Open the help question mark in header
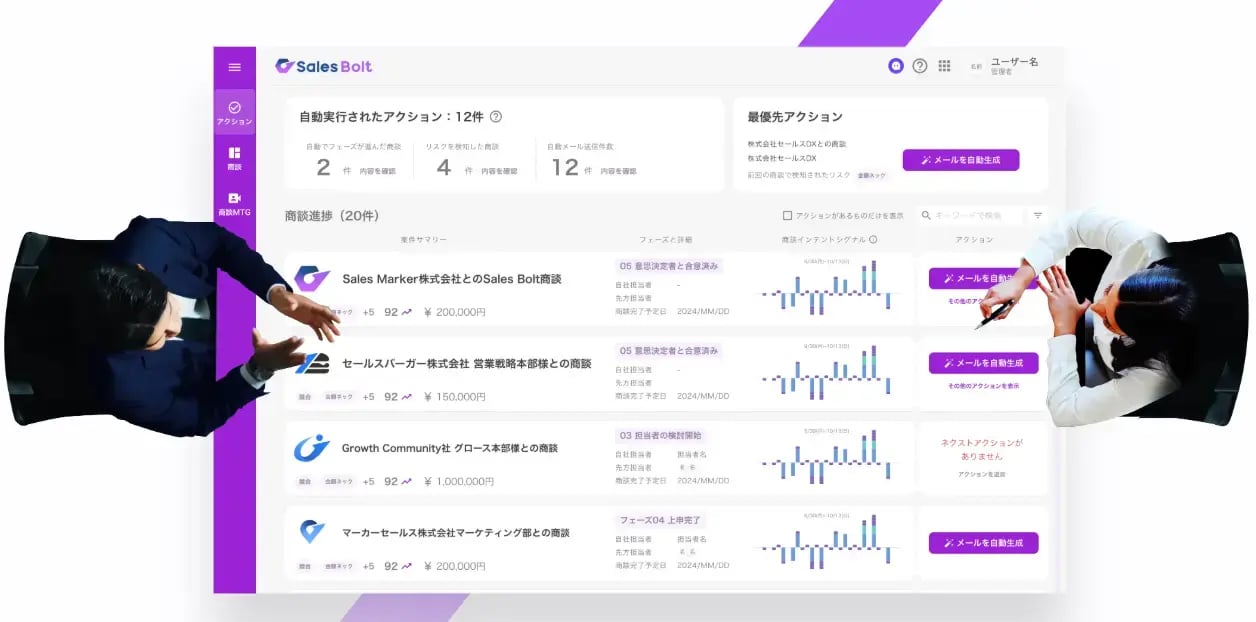 click(920, 66)
